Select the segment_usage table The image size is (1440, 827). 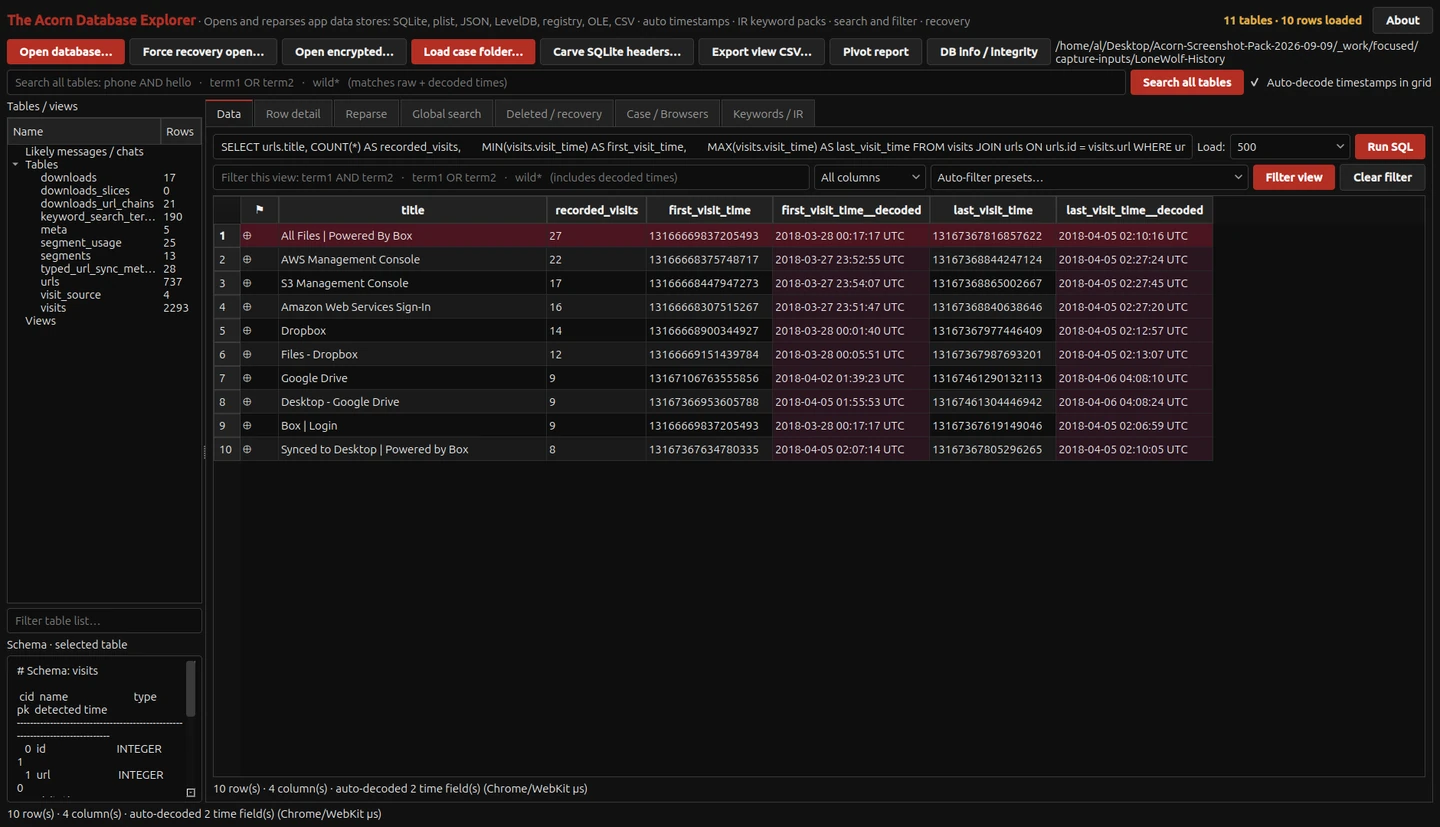click(81, 243)
